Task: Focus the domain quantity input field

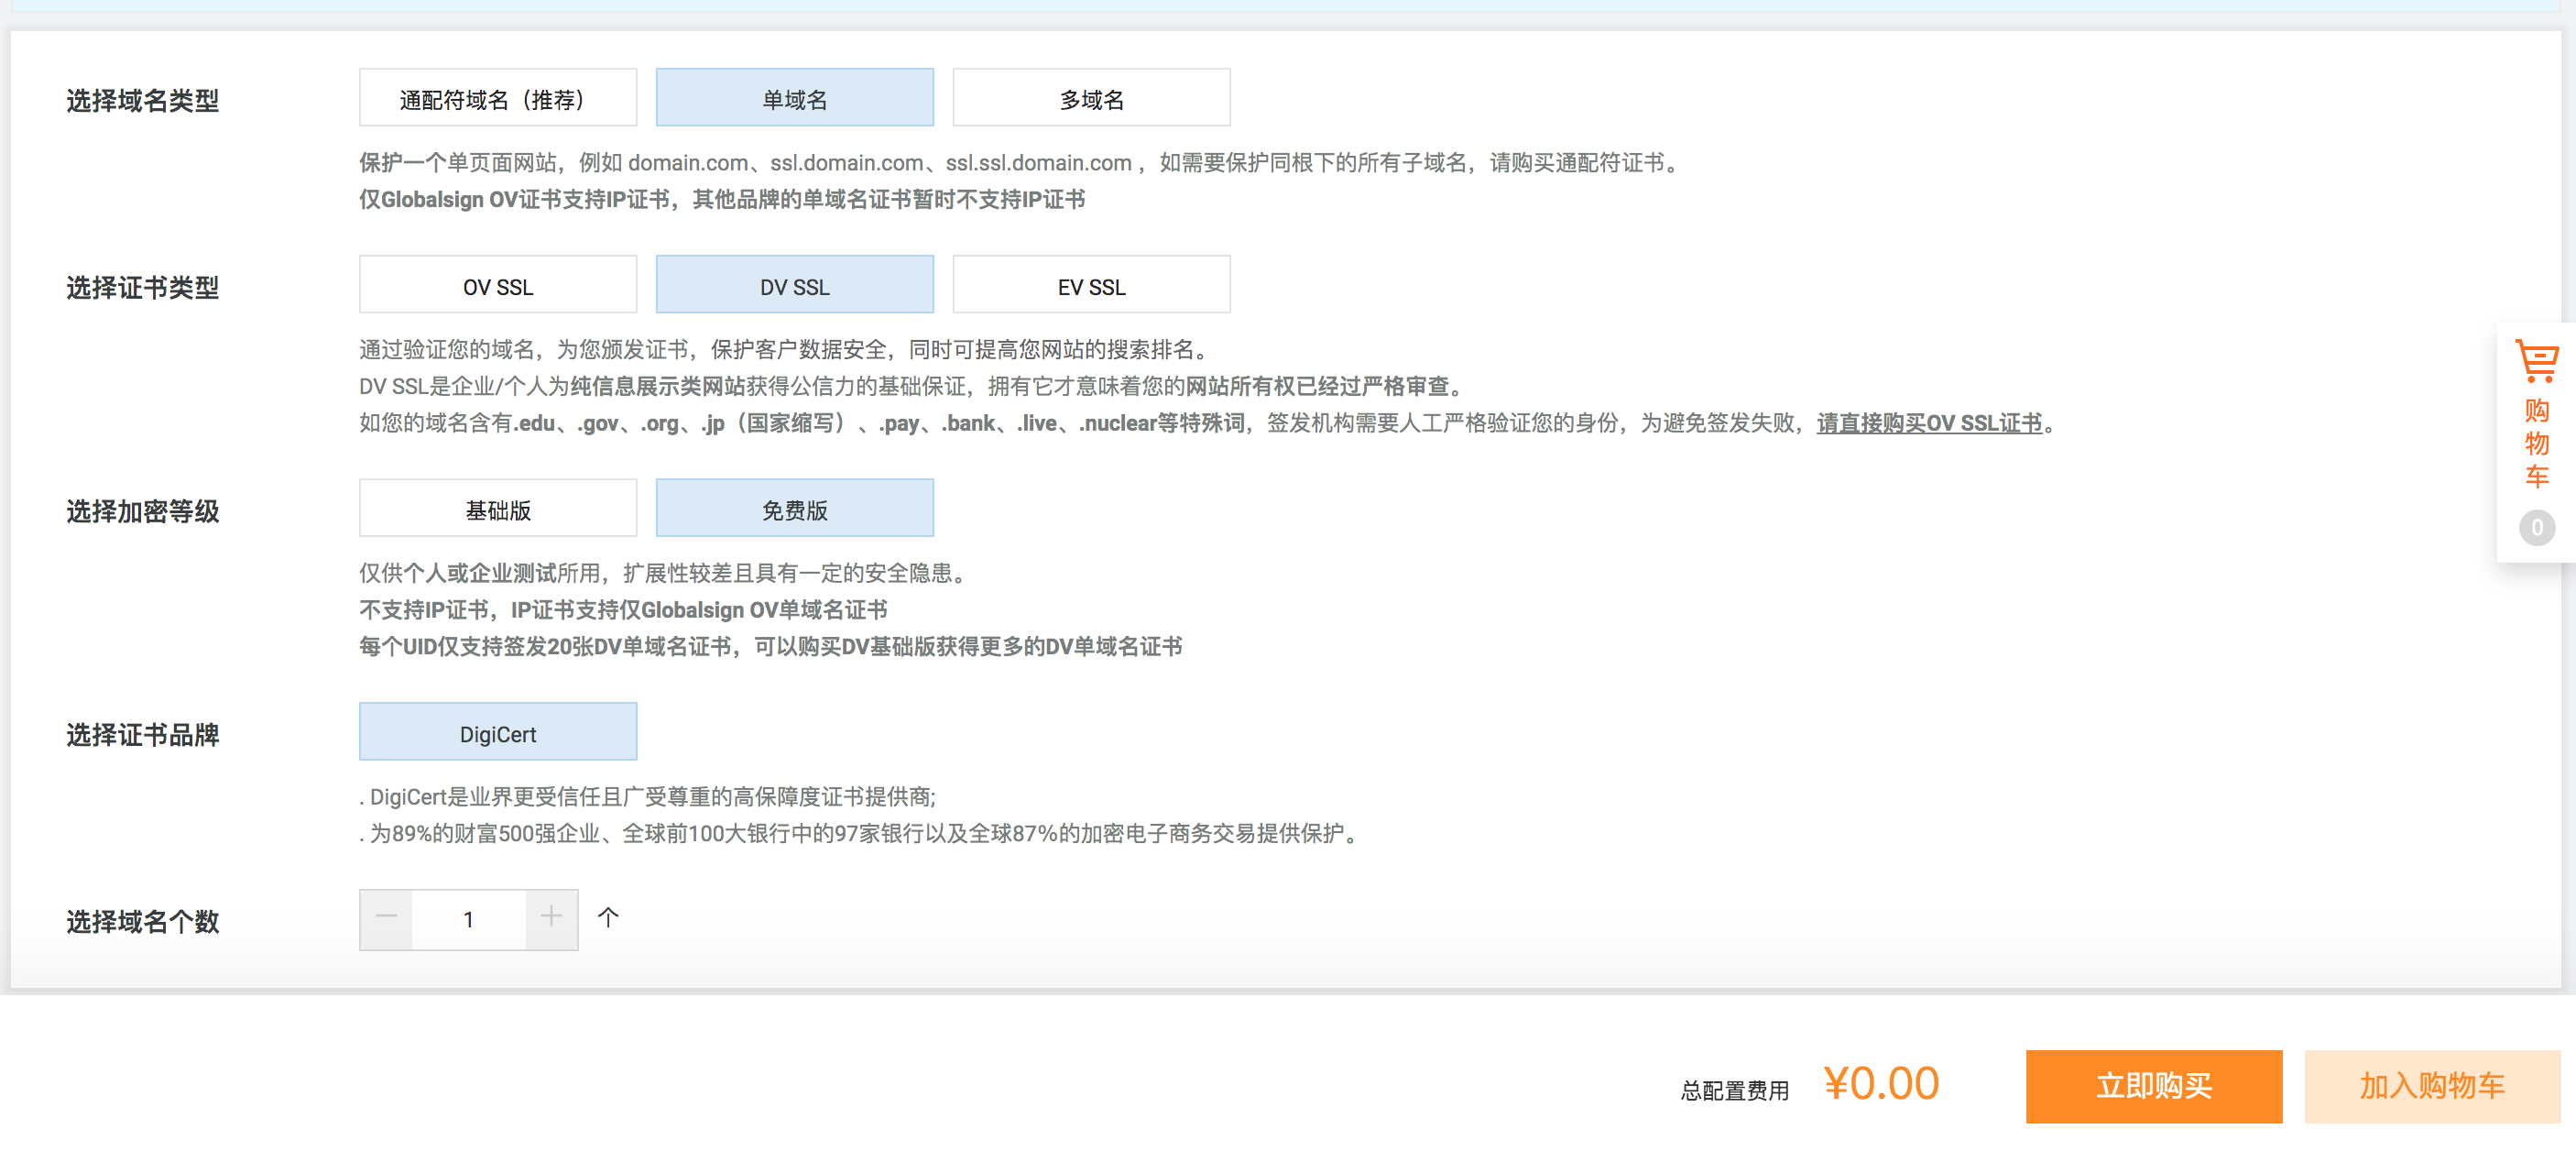Action: click(x=468, y=919)
